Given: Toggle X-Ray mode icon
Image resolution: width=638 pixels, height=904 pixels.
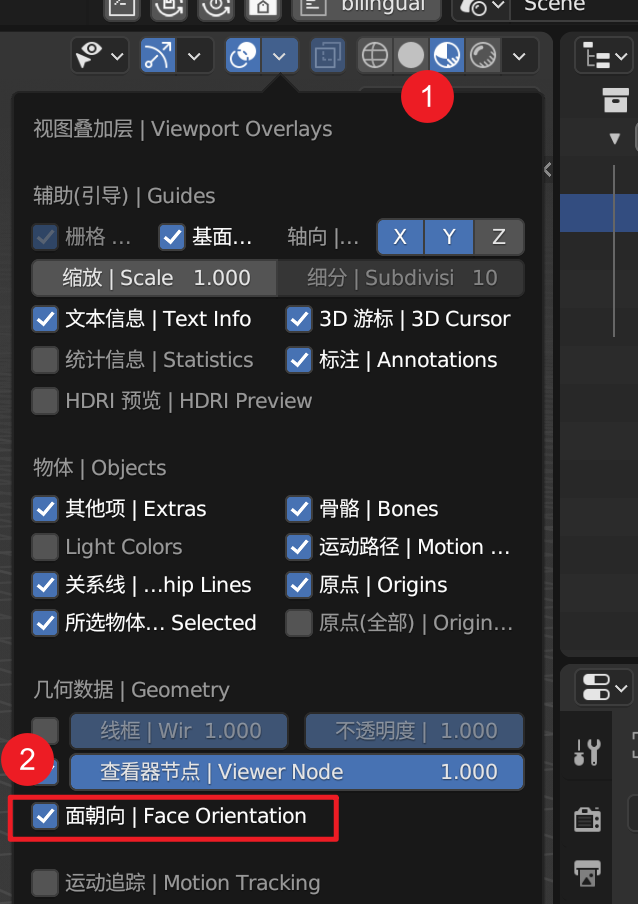Looking at the screenshot, I should point(327,56).
